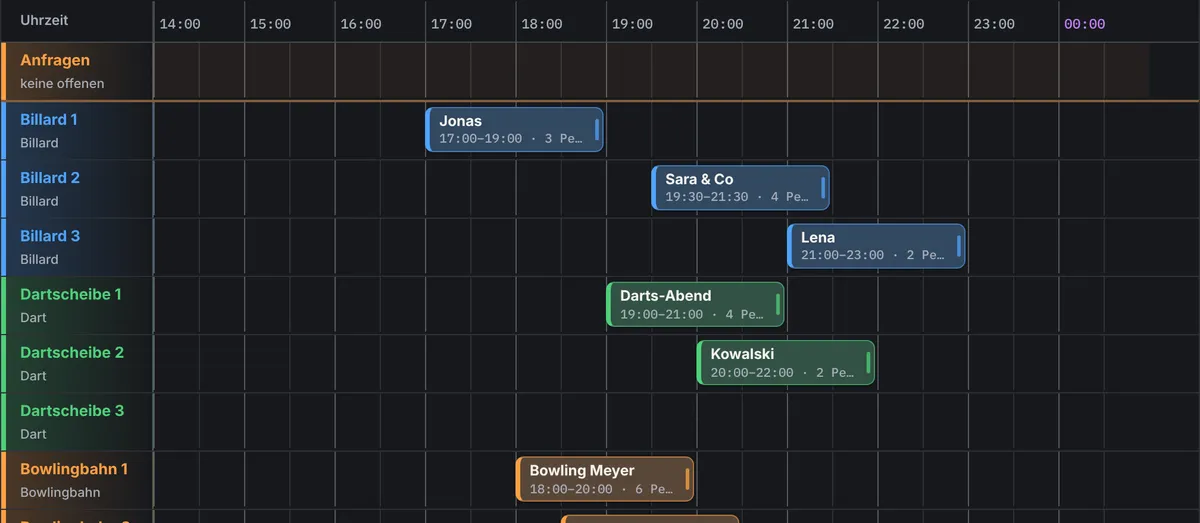Image resolution: width=1200 pixels, height=523 pixels.
Task: Click the 18:00 time header
Action: click(x=542, y=24)
